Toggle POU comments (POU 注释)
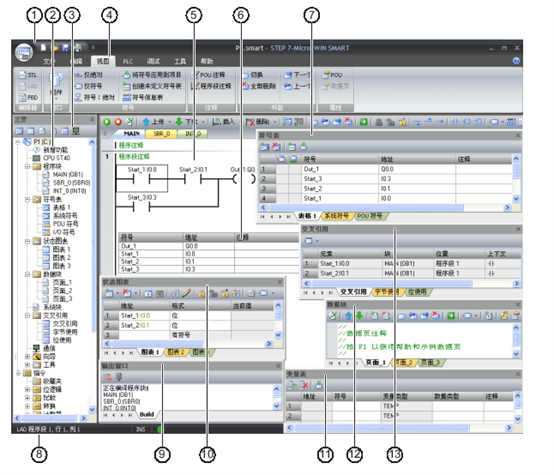Screen dimensions: 554x475 tap(208, 75)
